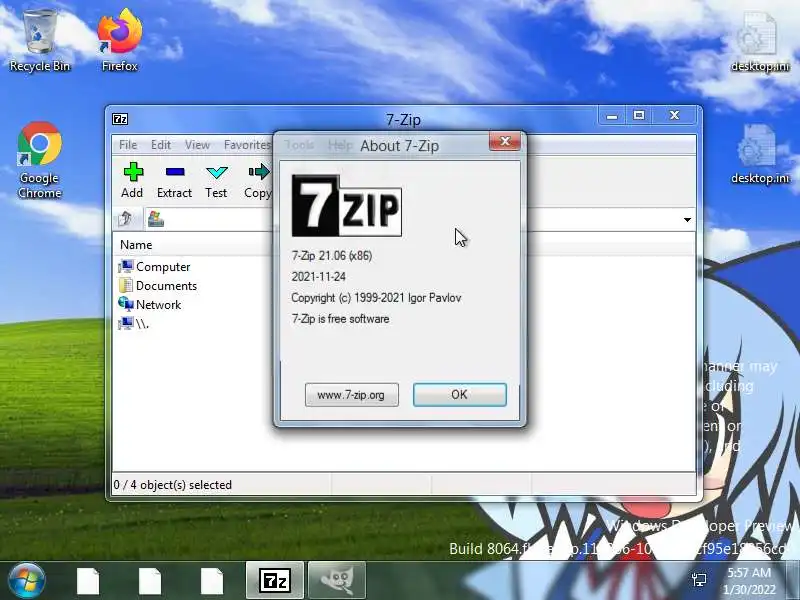800x600 pixels.
Task: Click OK in About 7-Zip dialog
Action: coord(459,394)
